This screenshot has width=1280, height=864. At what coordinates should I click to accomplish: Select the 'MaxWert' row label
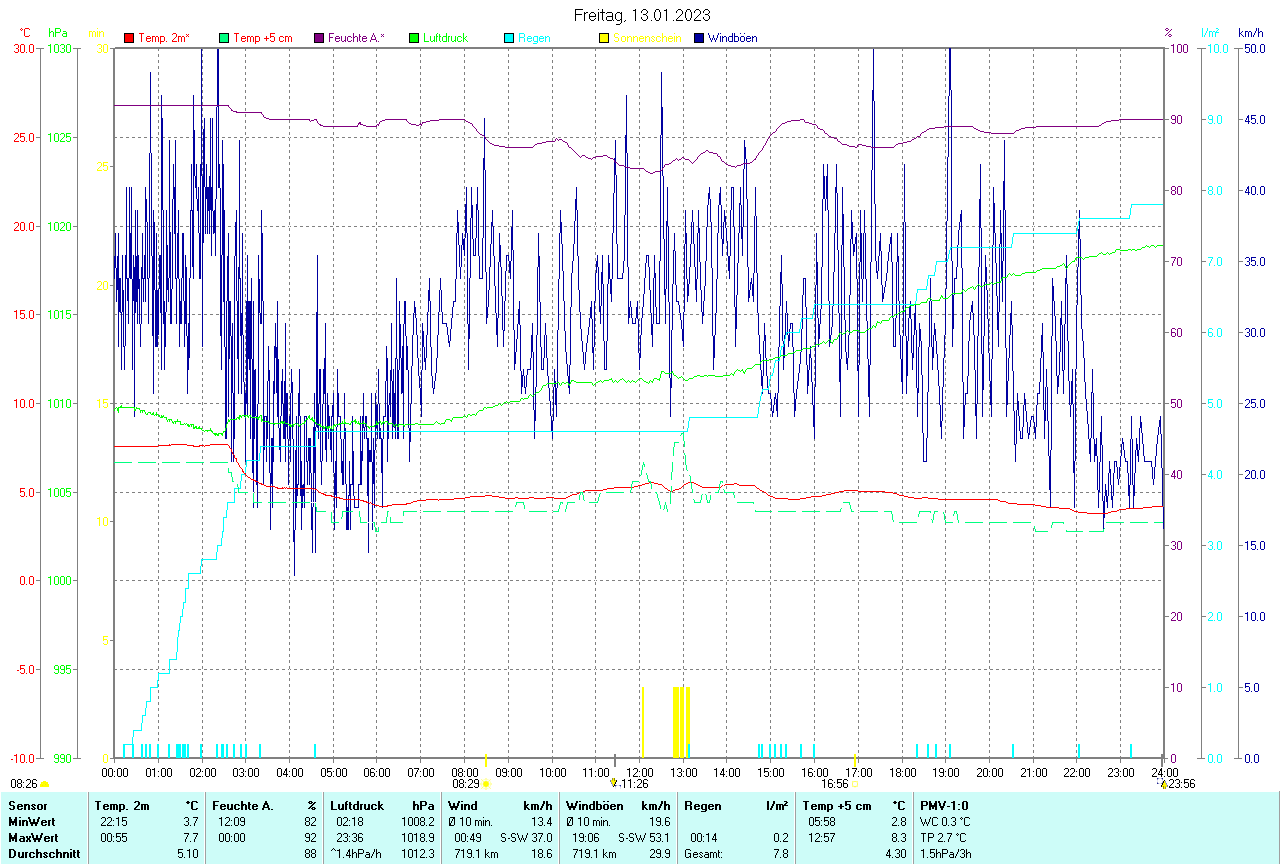(34, 838)
